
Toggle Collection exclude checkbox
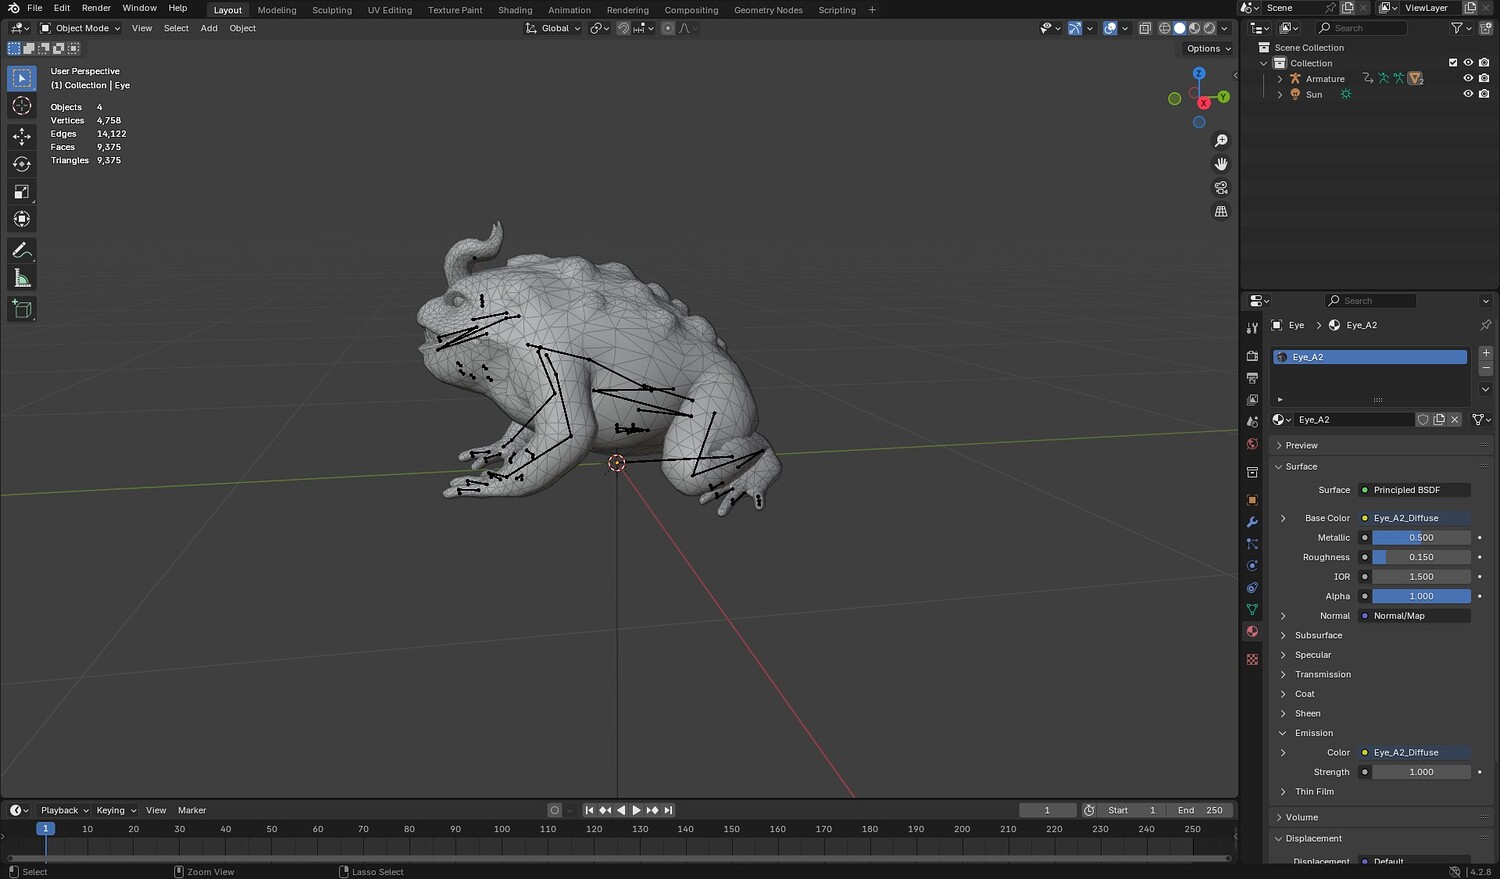click(x=1453, y=63)
